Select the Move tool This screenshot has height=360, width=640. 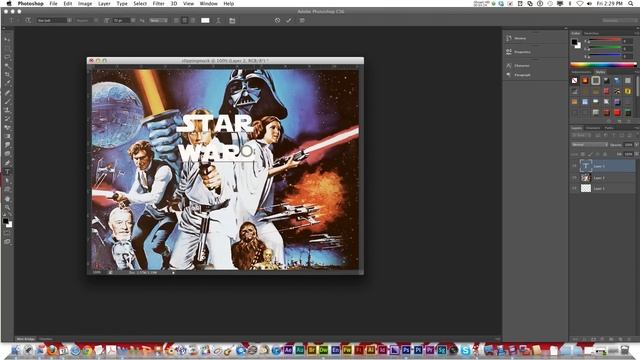coord(7,39)
